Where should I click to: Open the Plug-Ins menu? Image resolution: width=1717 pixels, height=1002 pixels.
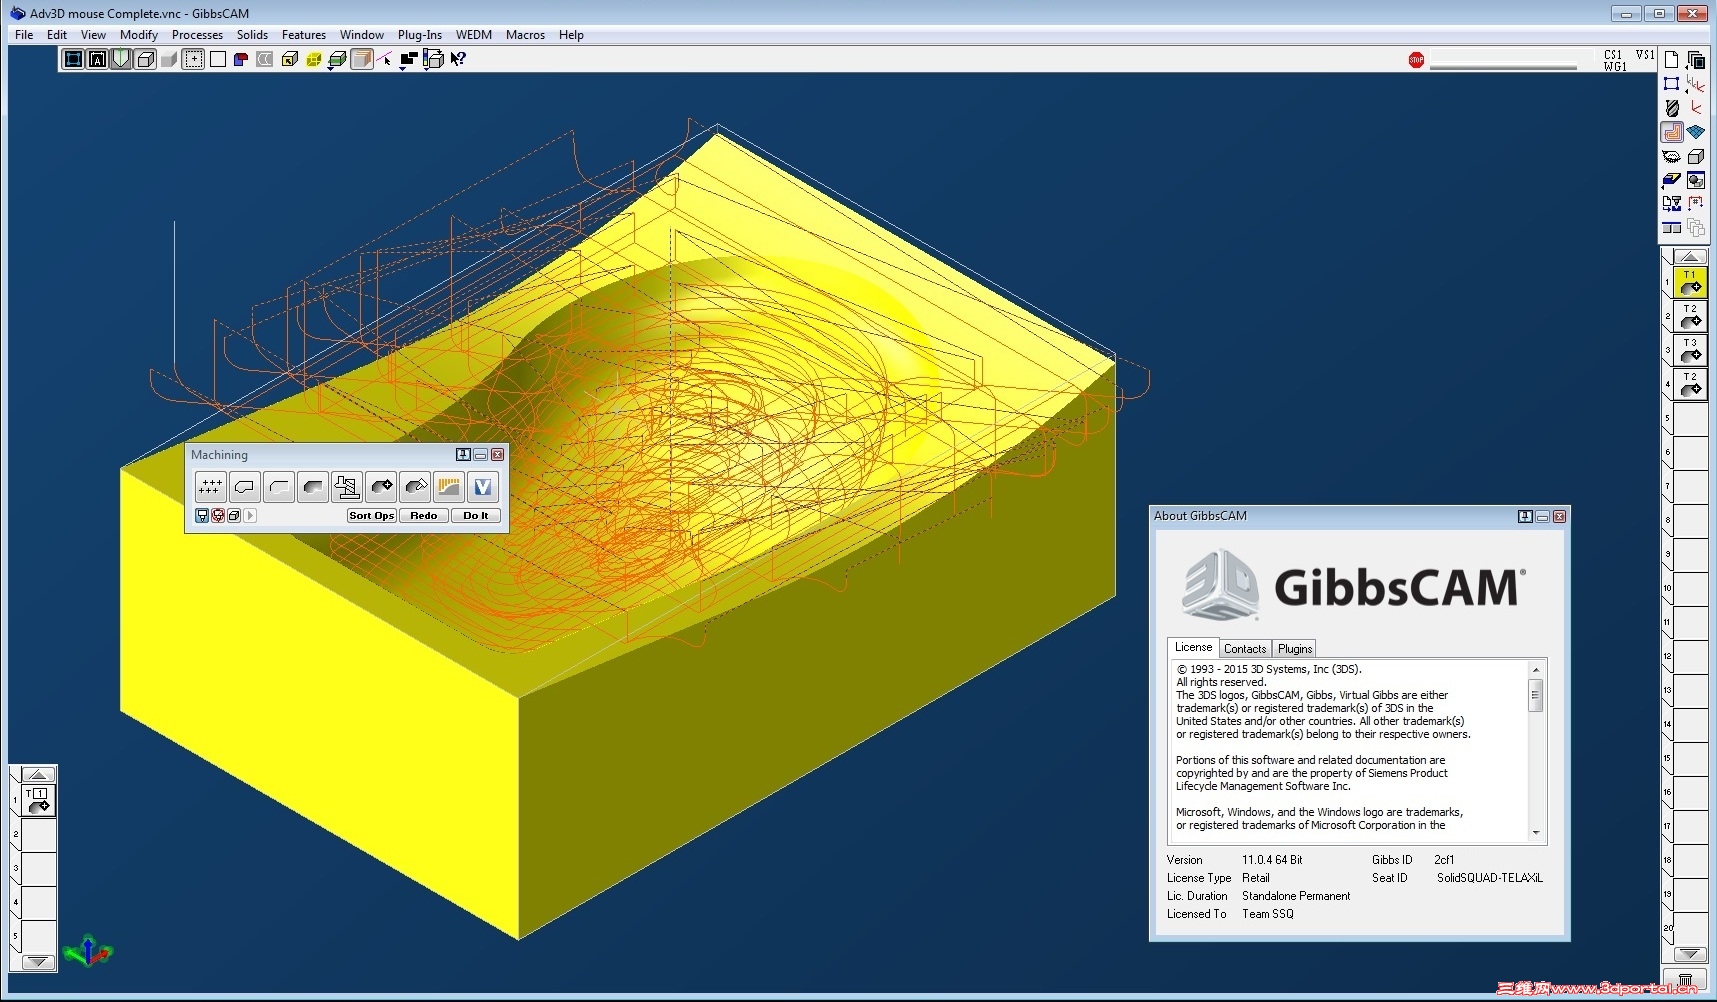[x=419, y=34]
